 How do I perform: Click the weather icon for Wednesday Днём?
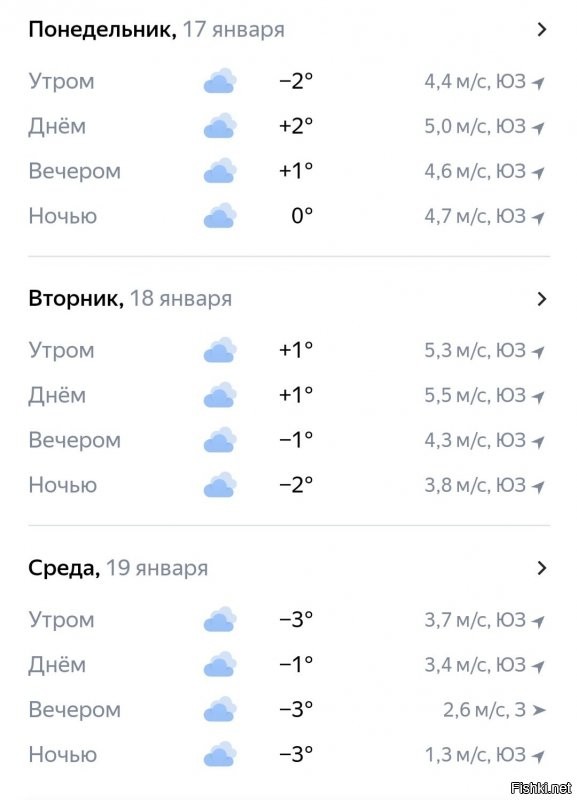pyautogui.click(x=218, y=665)
